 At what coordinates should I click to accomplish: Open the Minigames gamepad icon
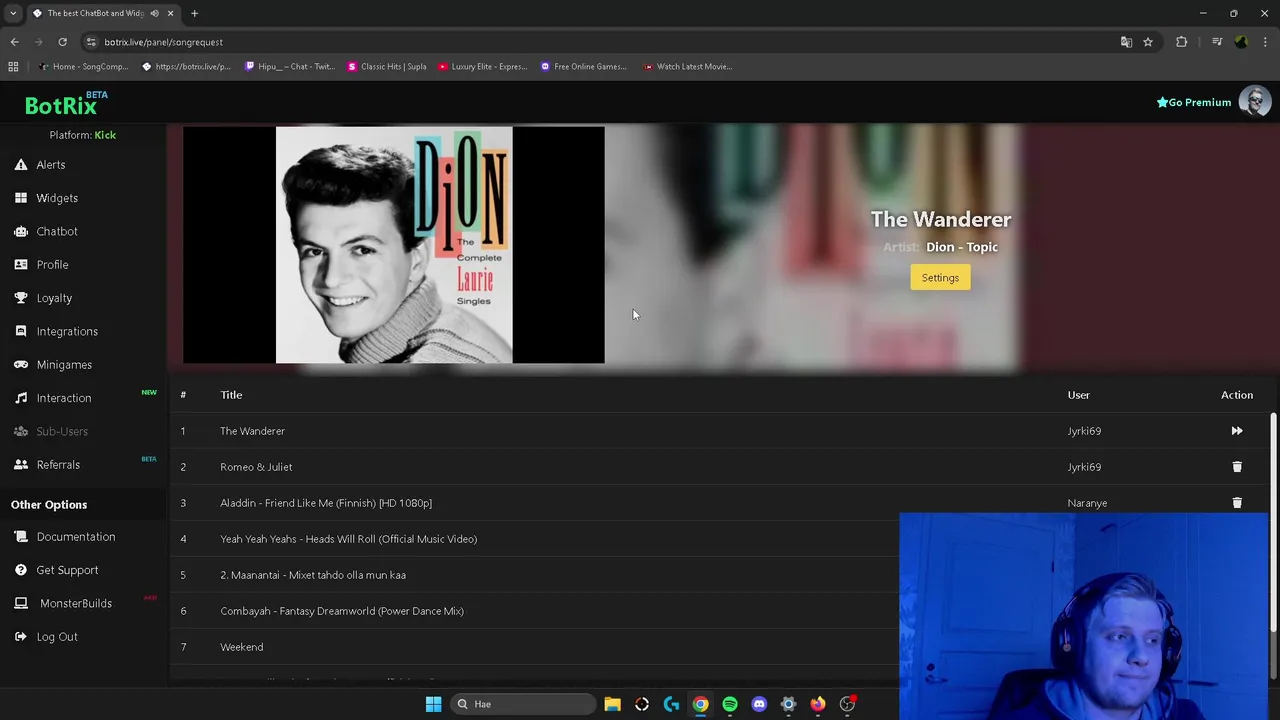(21, 364)
